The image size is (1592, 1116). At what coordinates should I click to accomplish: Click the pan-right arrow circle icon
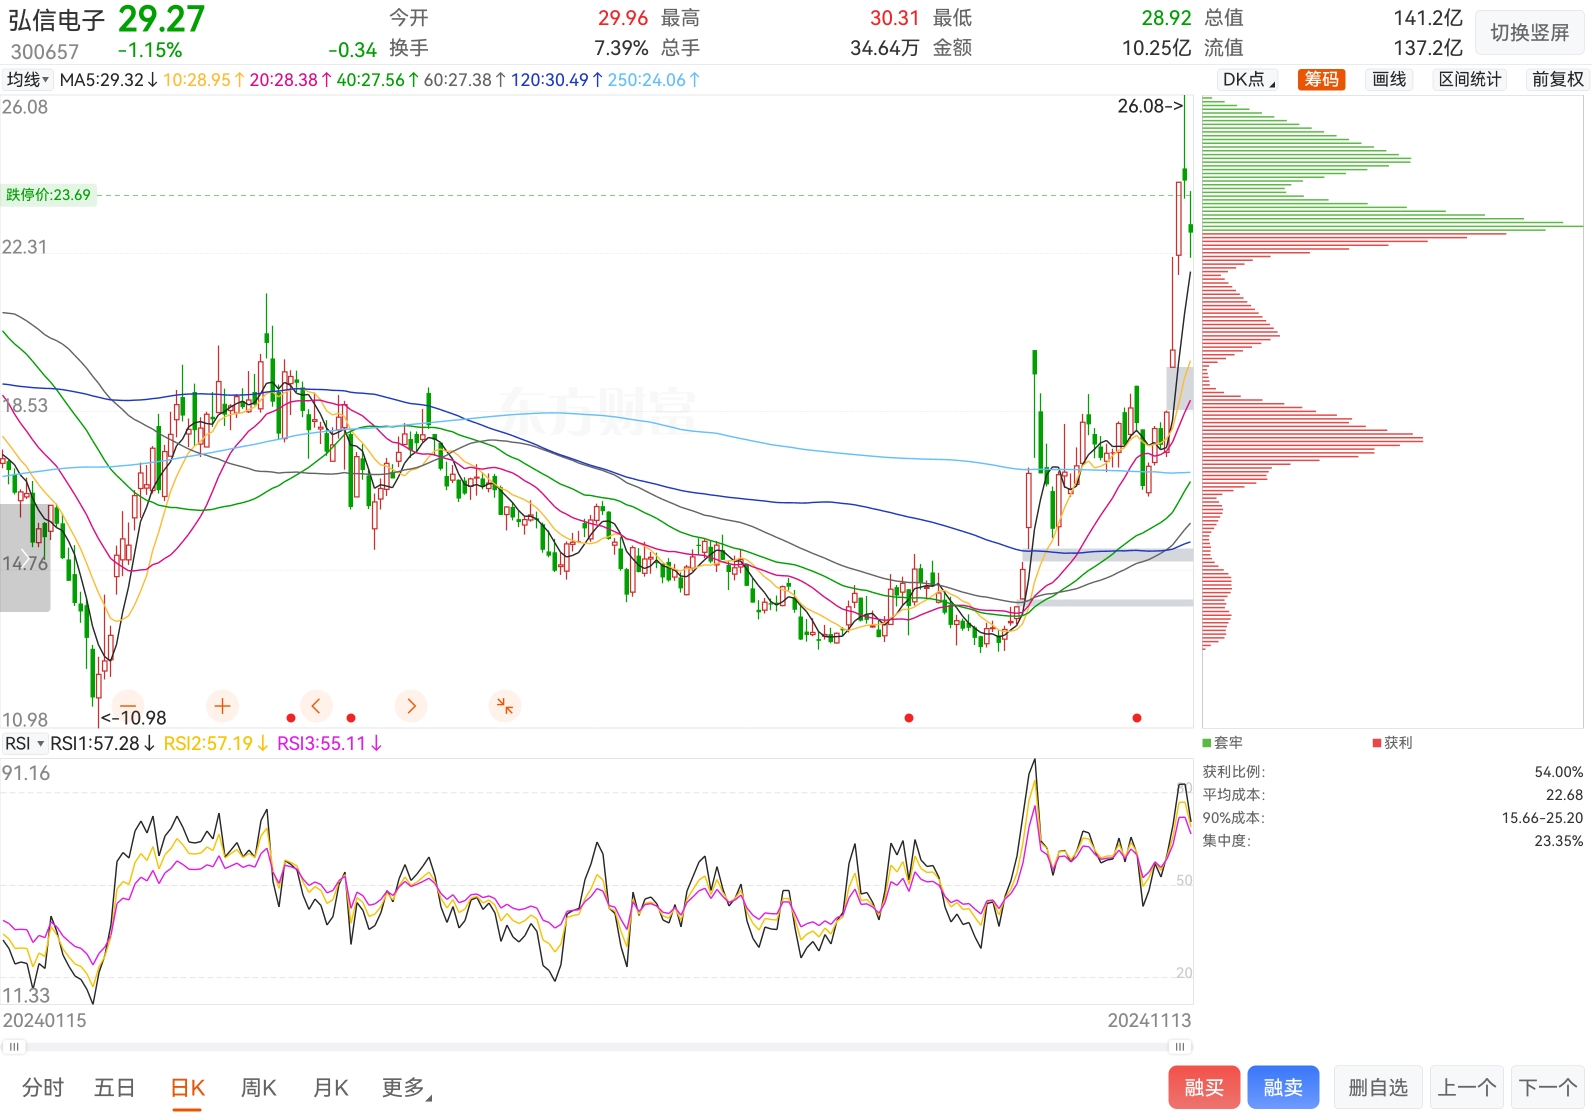411,706
